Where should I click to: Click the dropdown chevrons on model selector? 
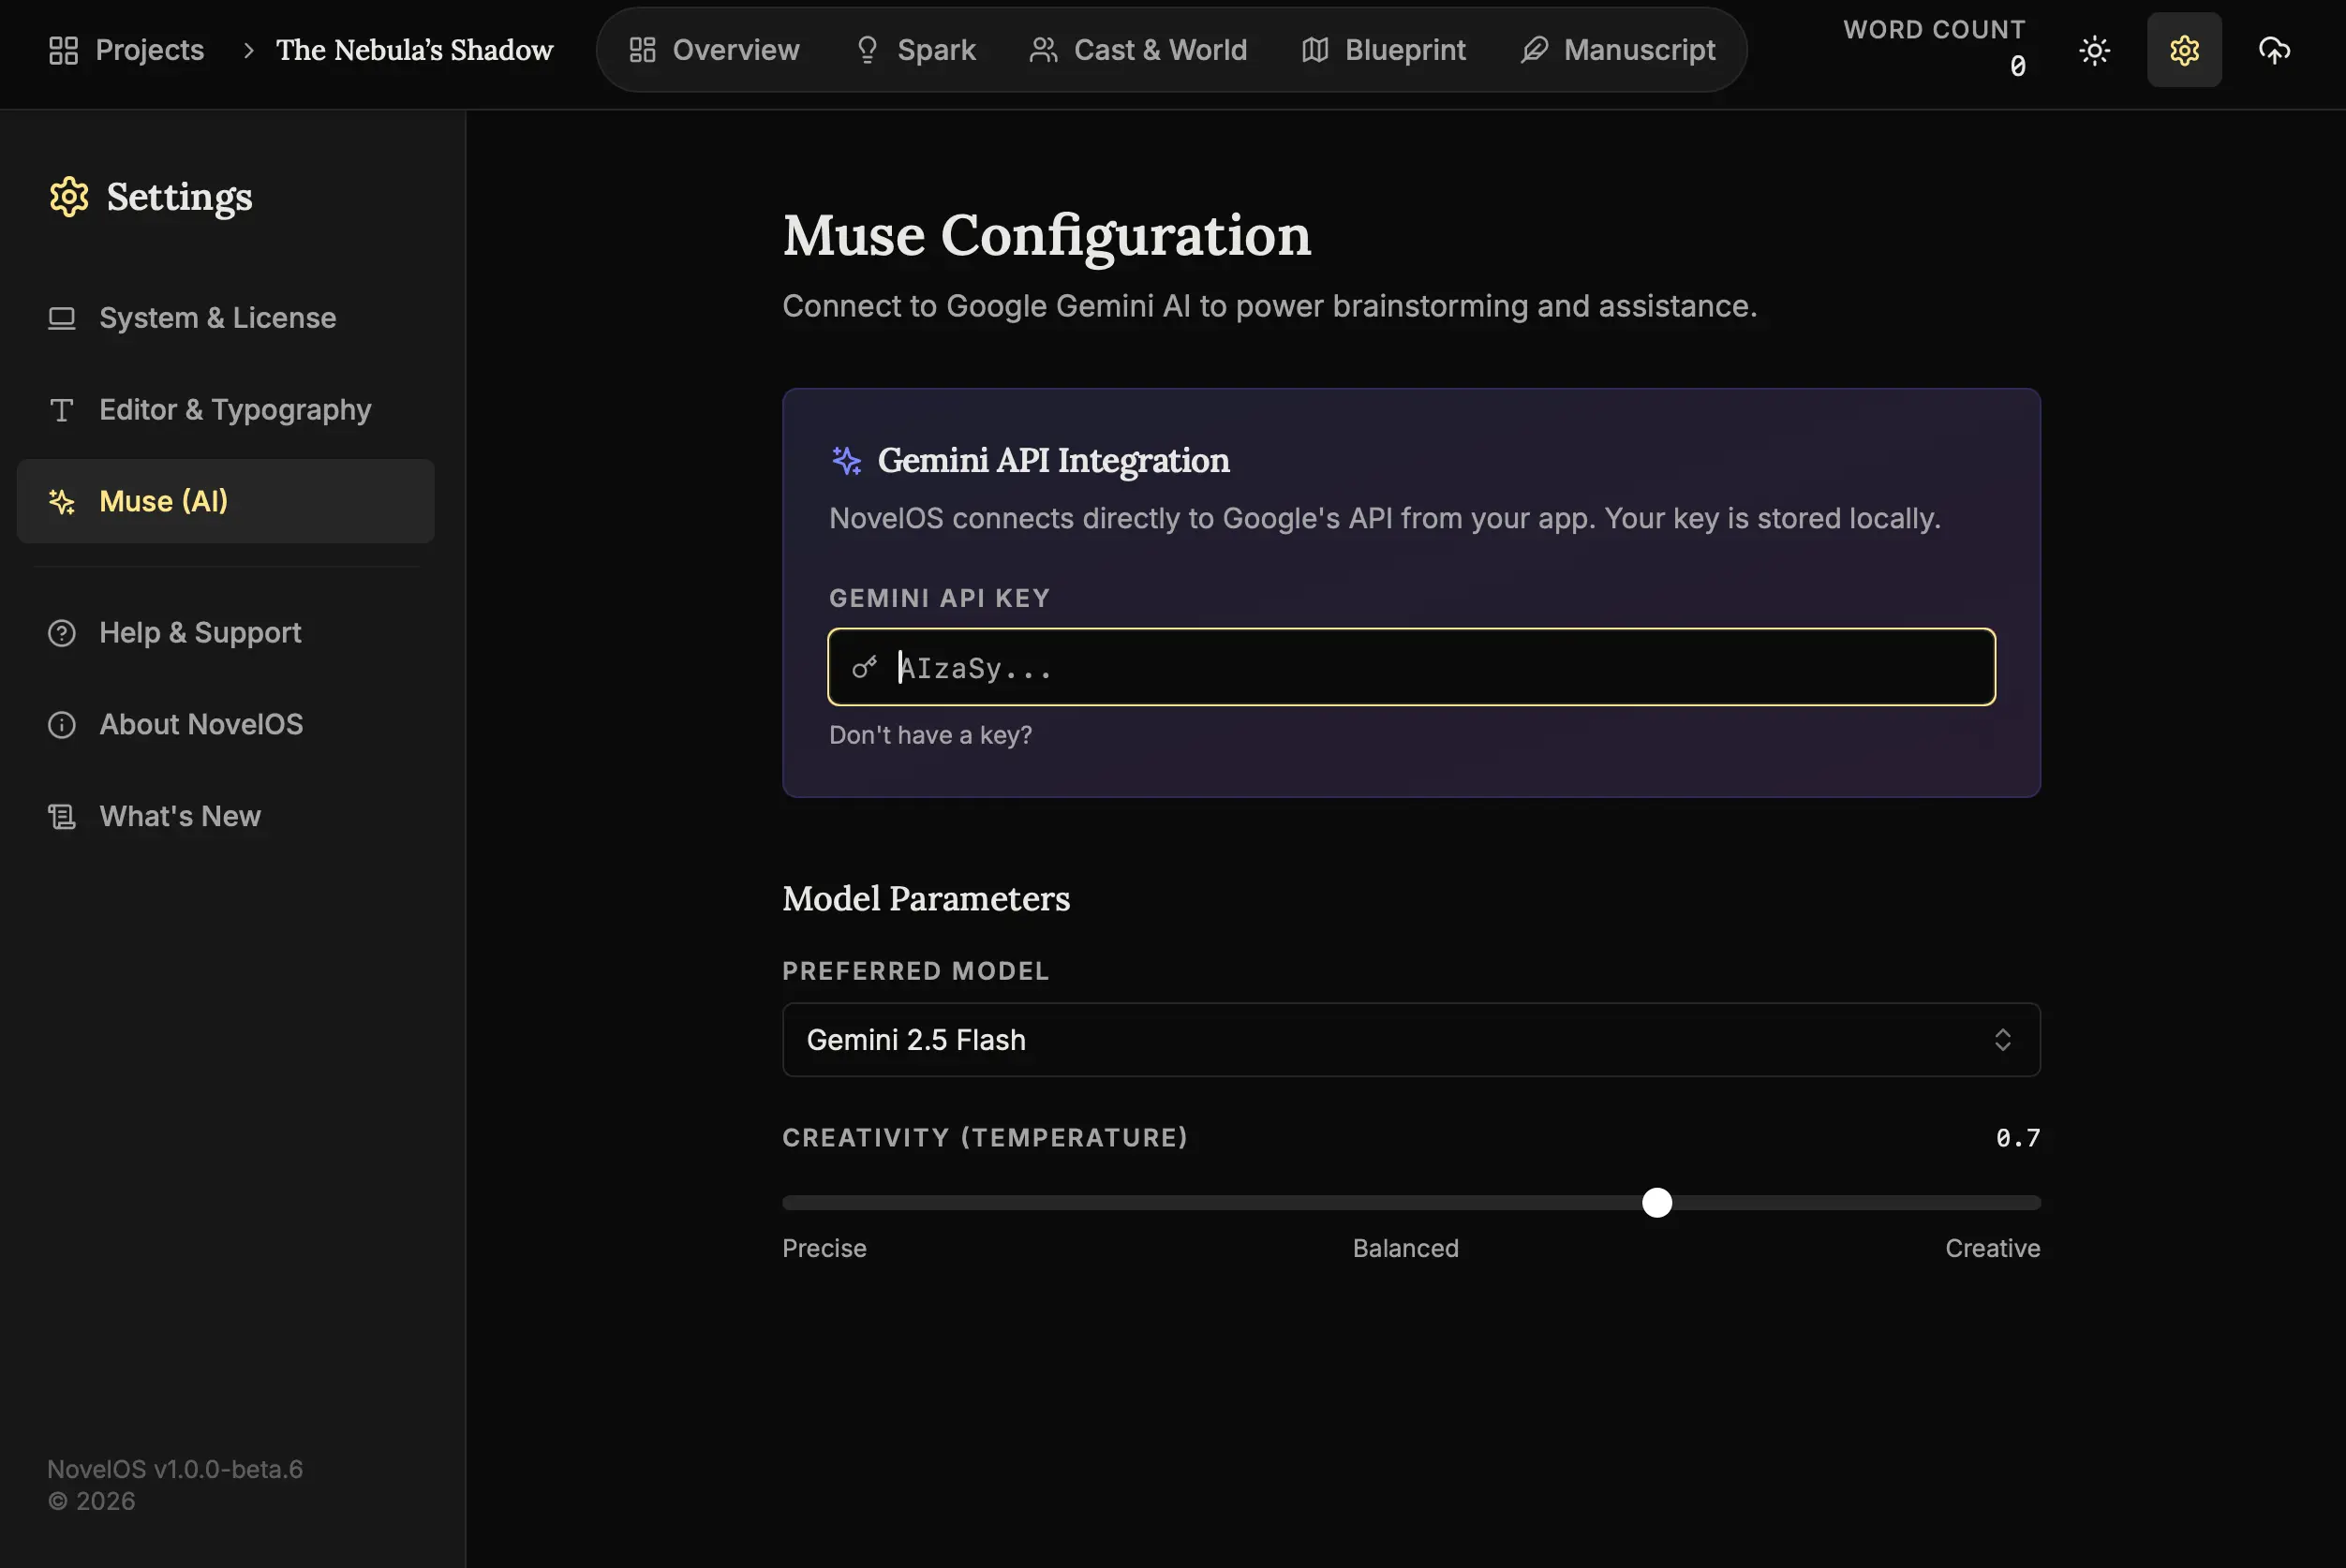[2002, 1040]
